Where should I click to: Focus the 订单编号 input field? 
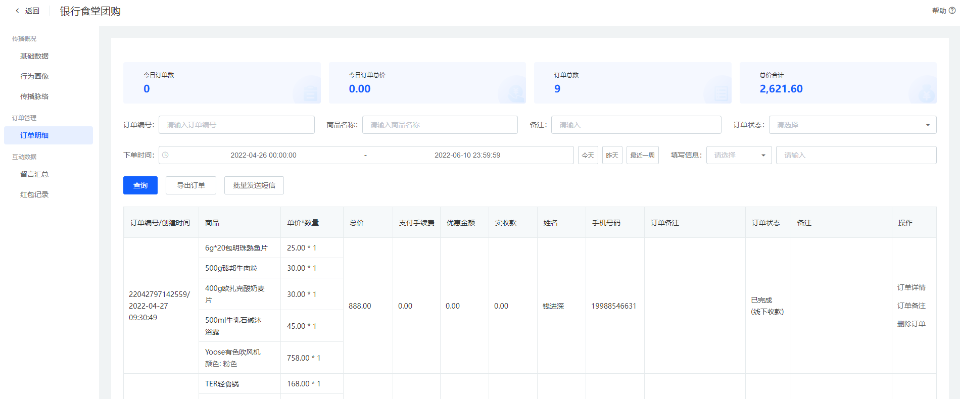click(x=236, y=125)
